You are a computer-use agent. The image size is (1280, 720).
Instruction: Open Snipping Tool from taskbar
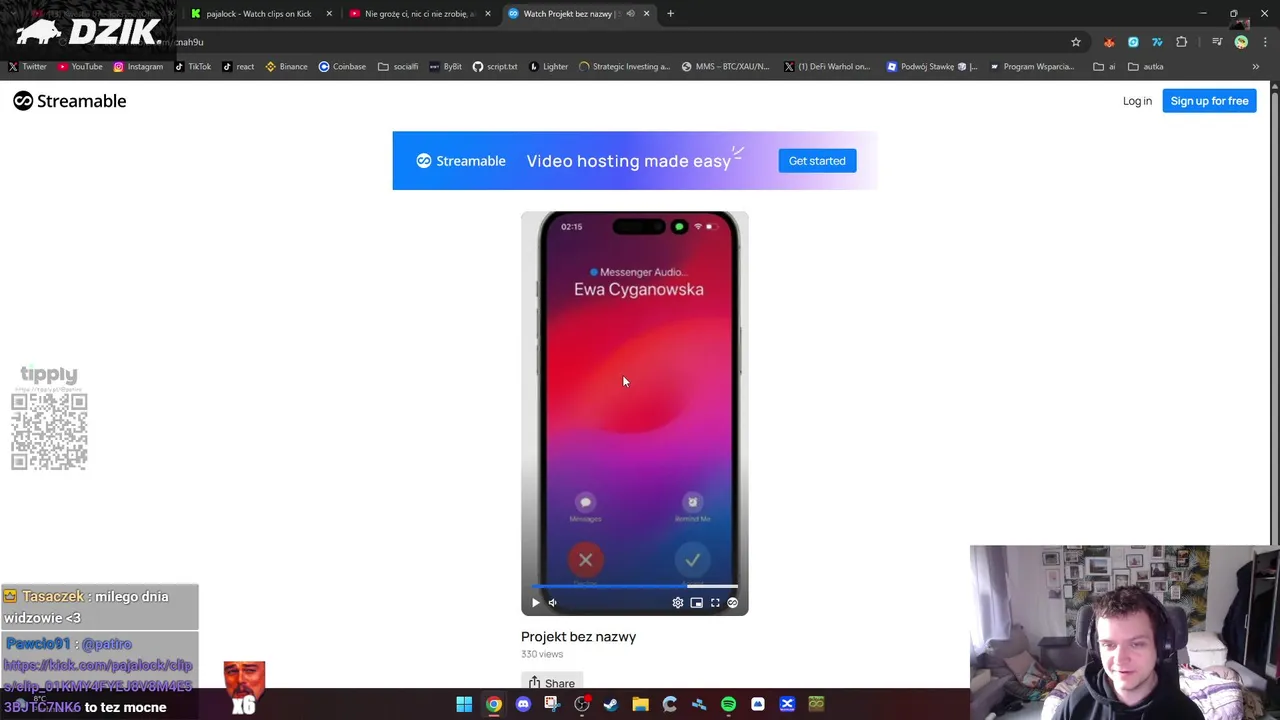coord(552,704)
